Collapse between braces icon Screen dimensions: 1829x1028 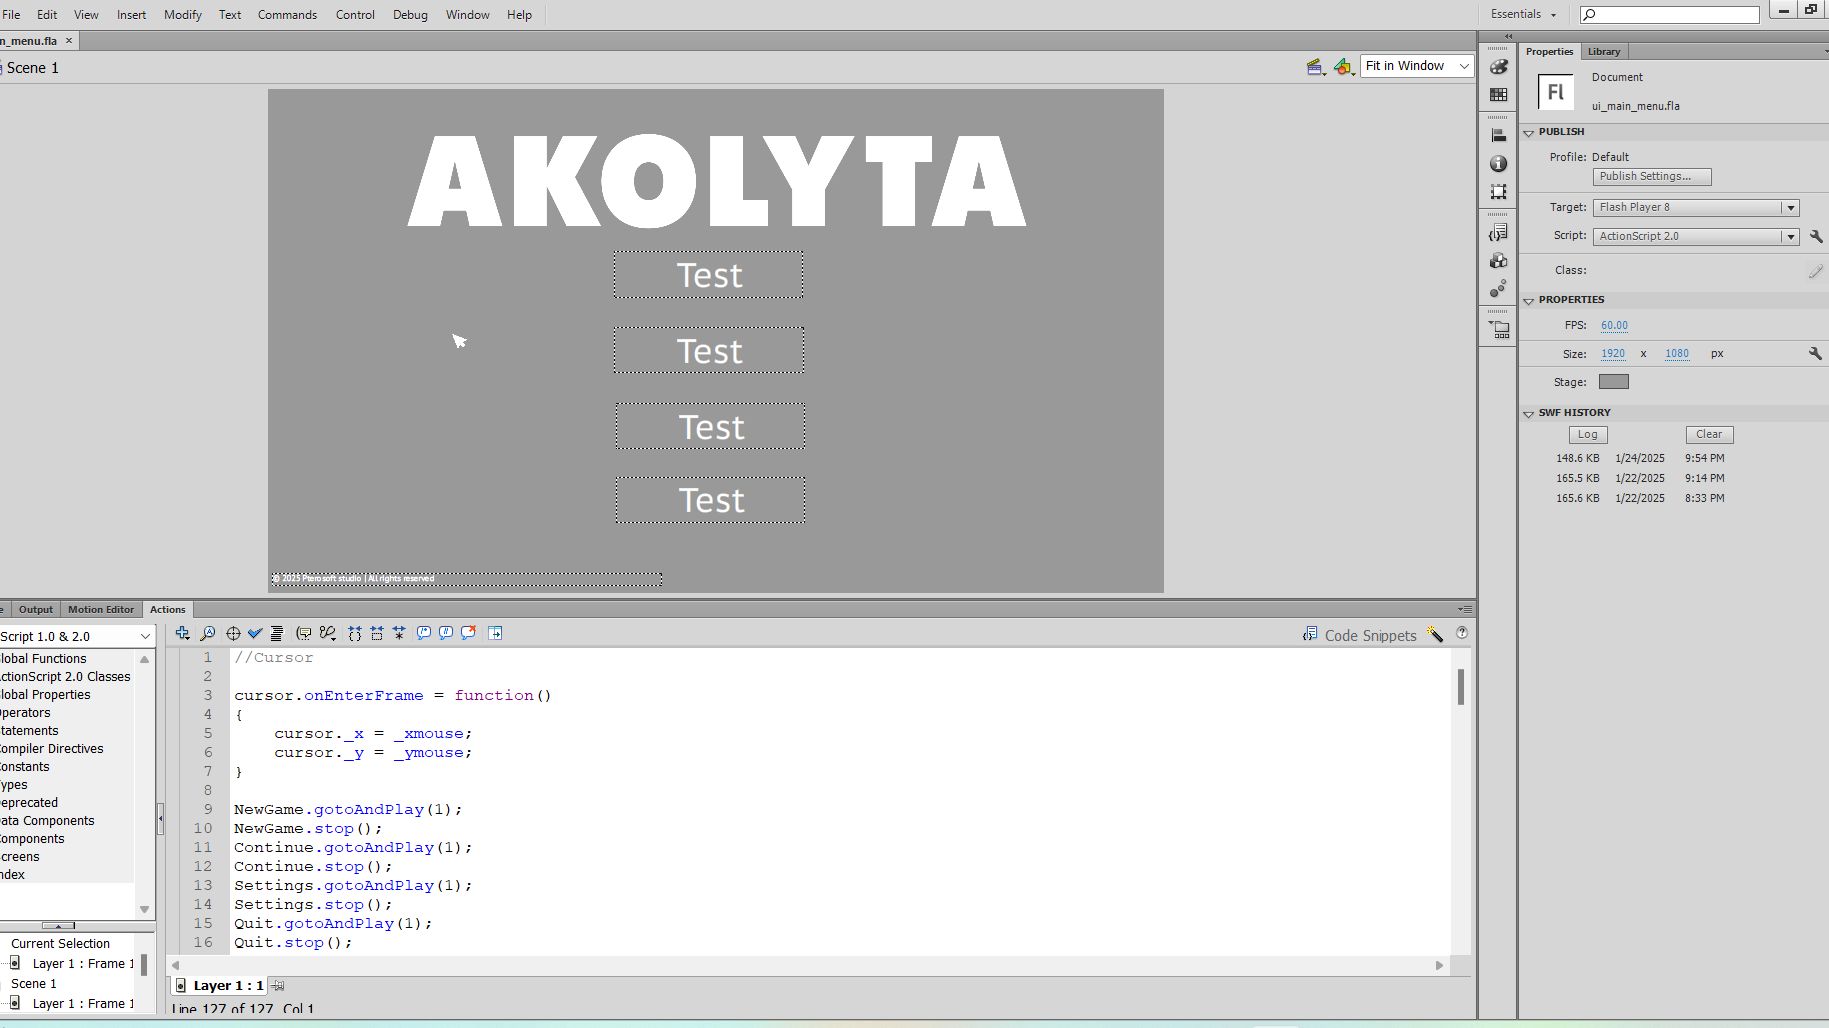click(x=355, y=633)
